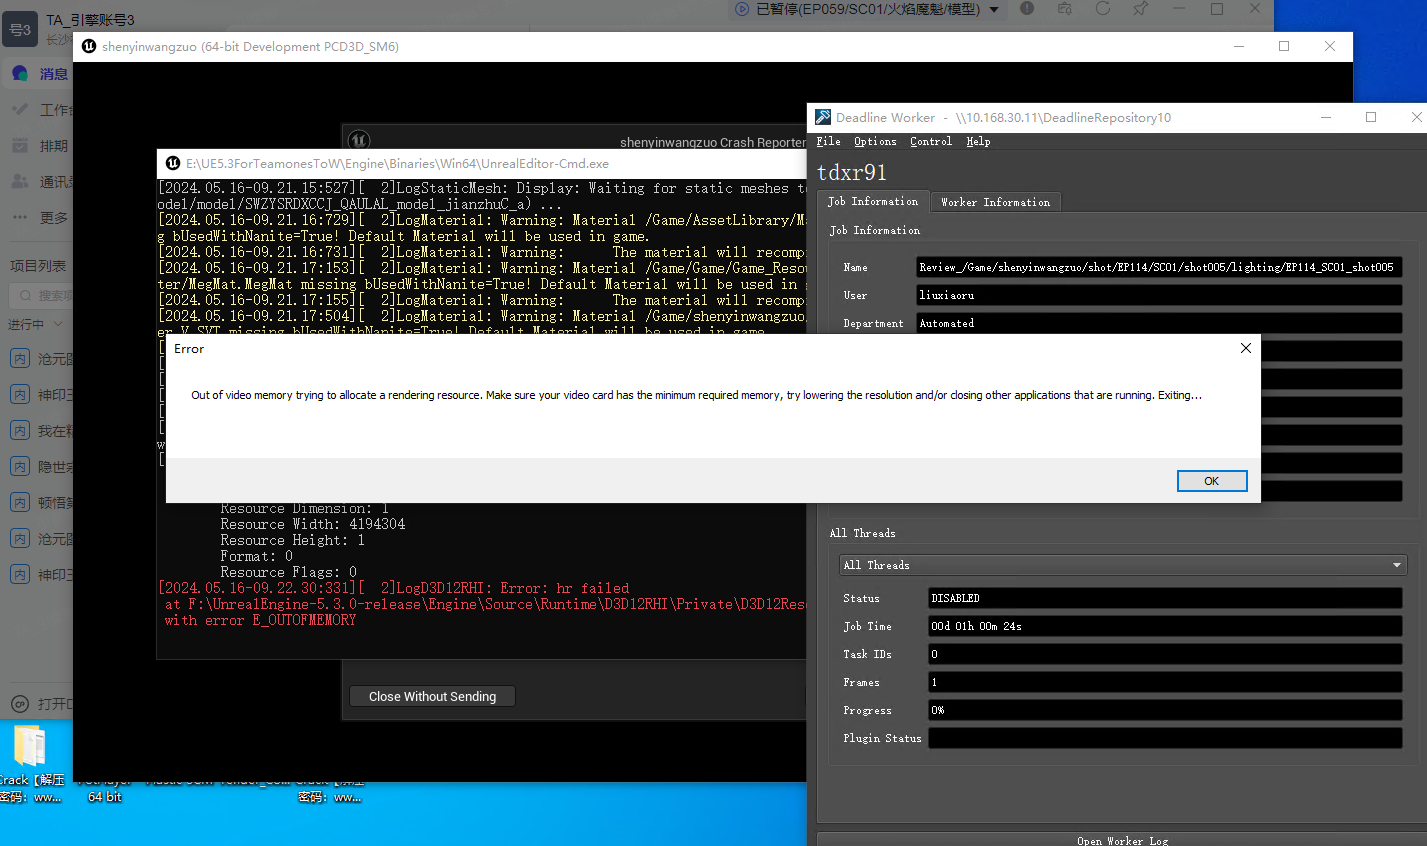Click OK on the video memory error dialog
The width and height of the screenshot is (1427, 846).
point(1211,481)
